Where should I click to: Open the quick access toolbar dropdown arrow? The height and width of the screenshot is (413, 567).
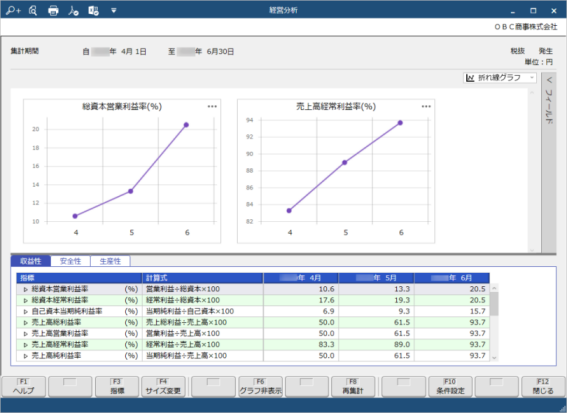pyautogui.click(x=114, y=10)
